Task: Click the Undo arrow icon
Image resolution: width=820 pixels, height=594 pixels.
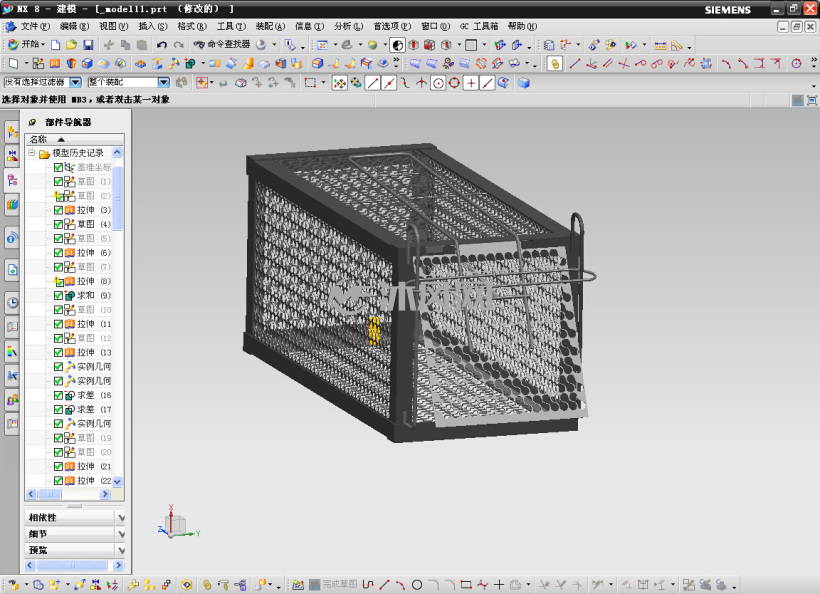Action: tap(162, 45)
